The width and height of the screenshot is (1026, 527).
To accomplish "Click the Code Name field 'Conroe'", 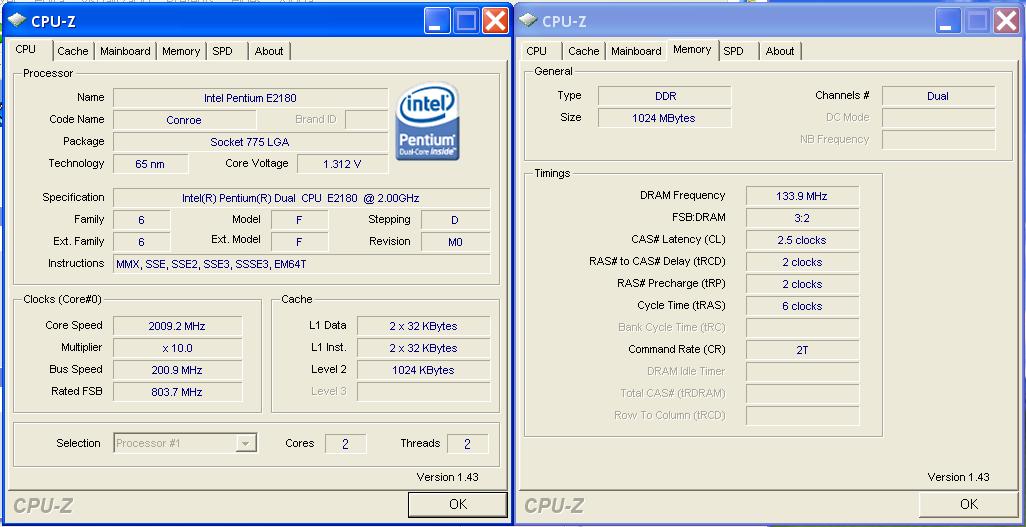I will (x=185, y=120).
